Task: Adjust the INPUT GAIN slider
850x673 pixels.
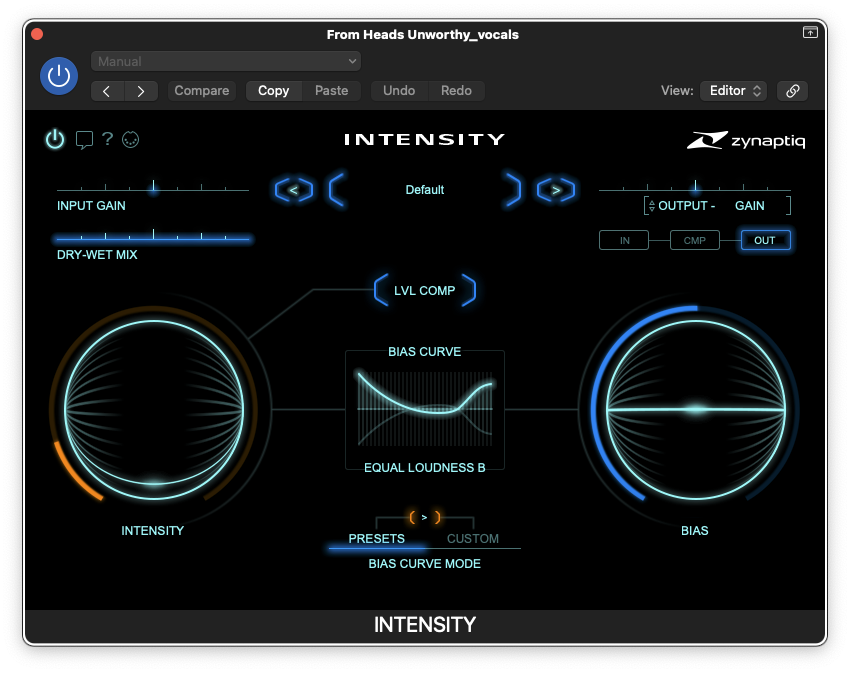Action: click(x=153, y=188)
